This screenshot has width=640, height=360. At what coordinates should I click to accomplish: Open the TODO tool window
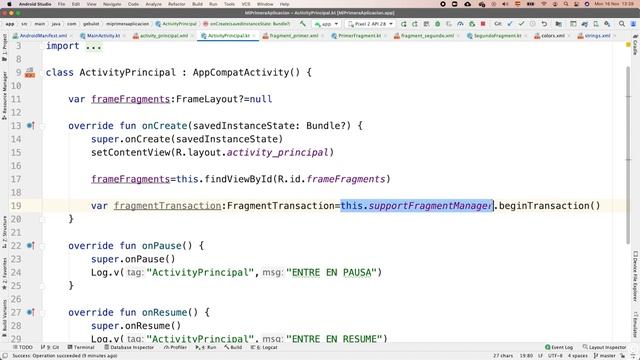click(22, 347)
